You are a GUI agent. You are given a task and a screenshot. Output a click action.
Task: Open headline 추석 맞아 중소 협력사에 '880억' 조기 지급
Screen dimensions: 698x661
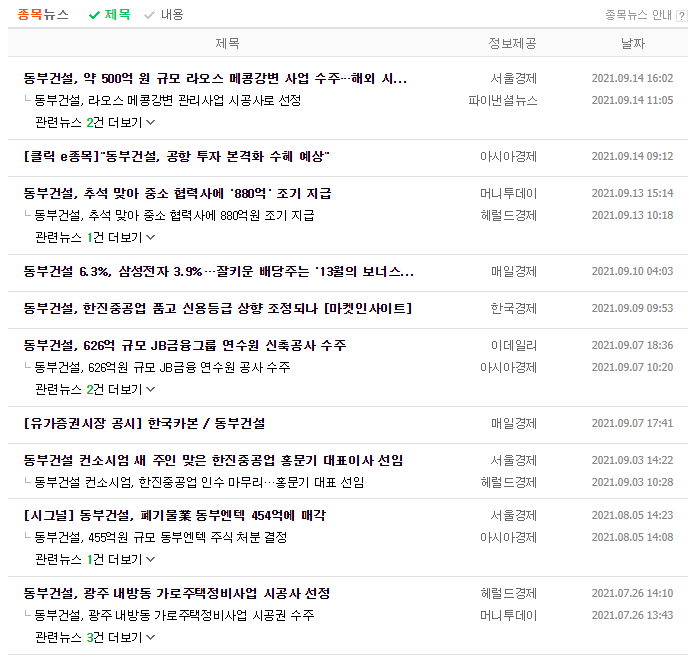177,193
